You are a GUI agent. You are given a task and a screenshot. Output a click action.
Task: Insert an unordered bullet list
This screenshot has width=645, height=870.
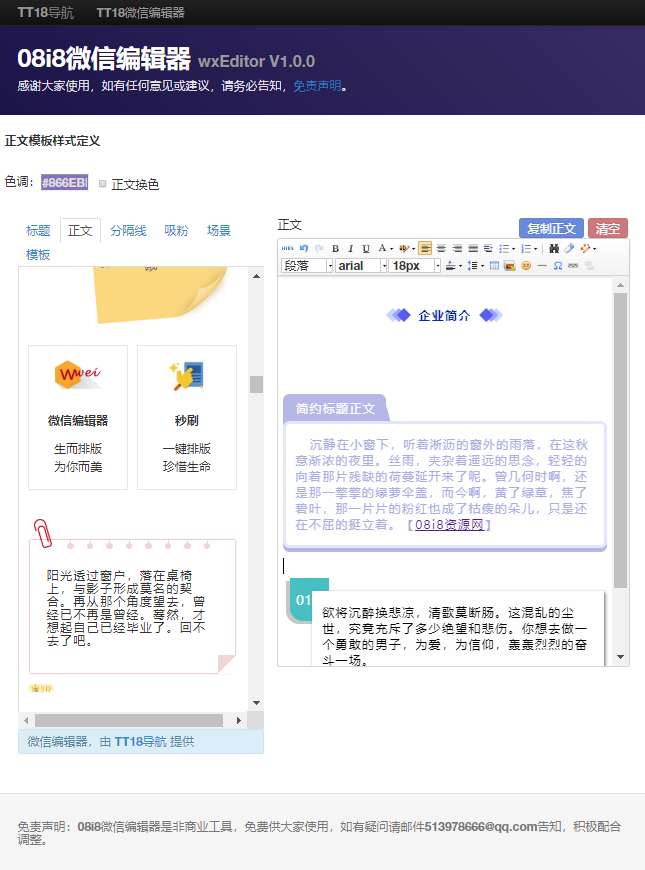(x=504, y=249)
